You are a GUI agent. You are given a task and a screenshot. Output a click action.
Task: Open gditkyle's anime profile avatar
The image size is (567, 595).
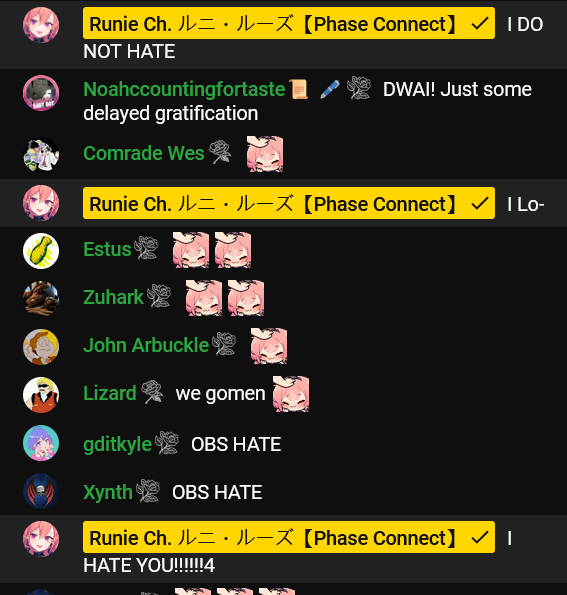click(x=41, y=443)
